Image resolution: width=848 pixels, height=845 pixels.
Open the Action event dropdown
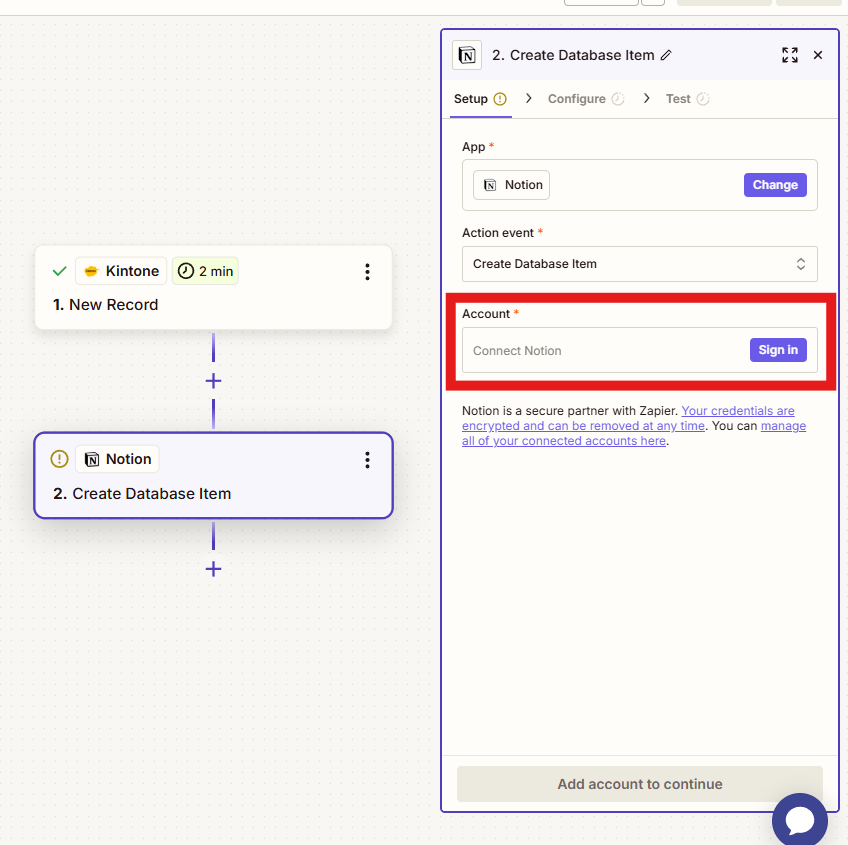639,264
